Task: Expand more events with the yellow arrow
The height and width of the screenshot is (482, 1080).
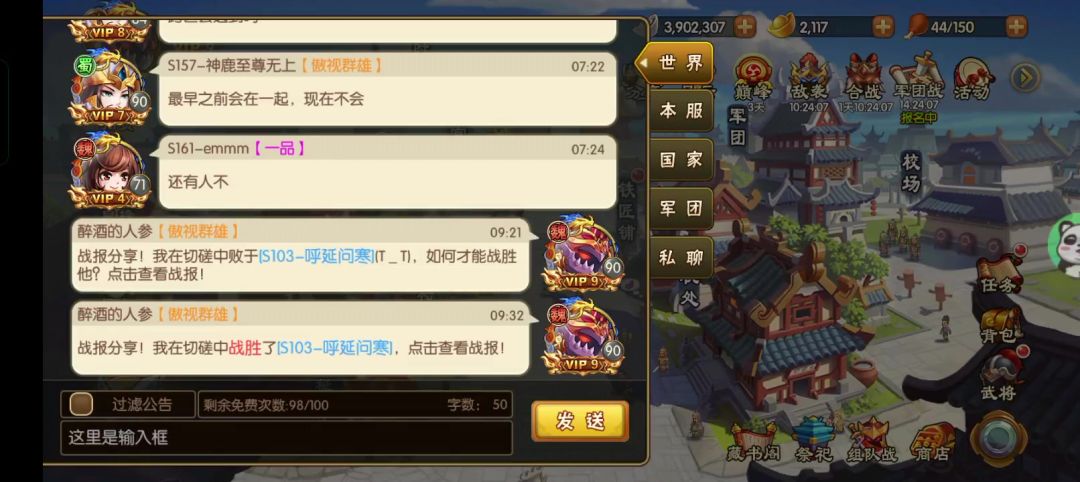Action: tap(1025, 77)
